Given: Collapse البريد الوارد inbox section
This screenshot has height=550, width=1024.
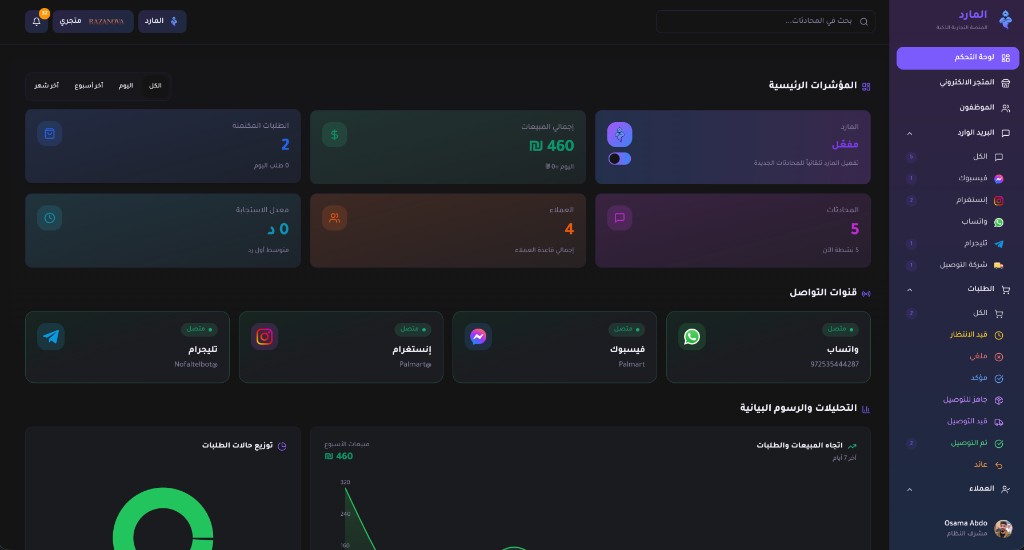Looking at the screenshot, I should pos(910,133).
